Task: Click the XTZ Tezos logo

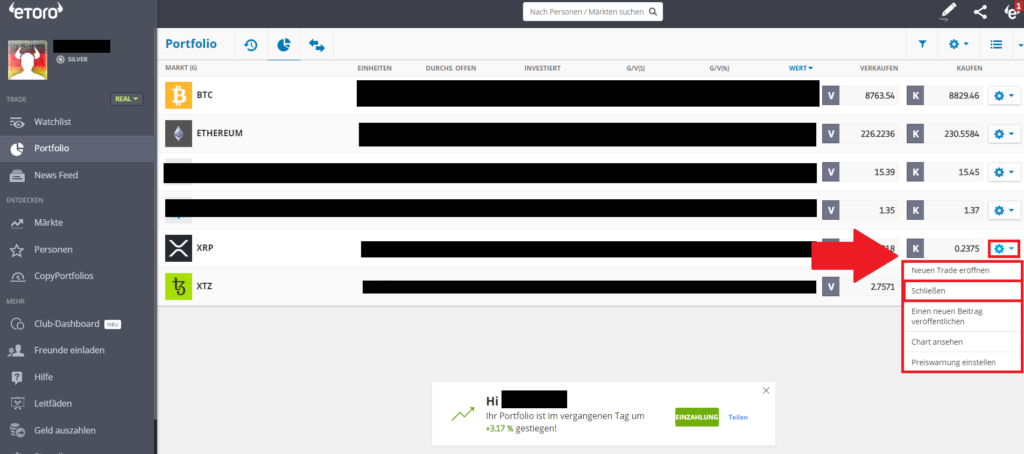Action: click(x=178, y=287)
